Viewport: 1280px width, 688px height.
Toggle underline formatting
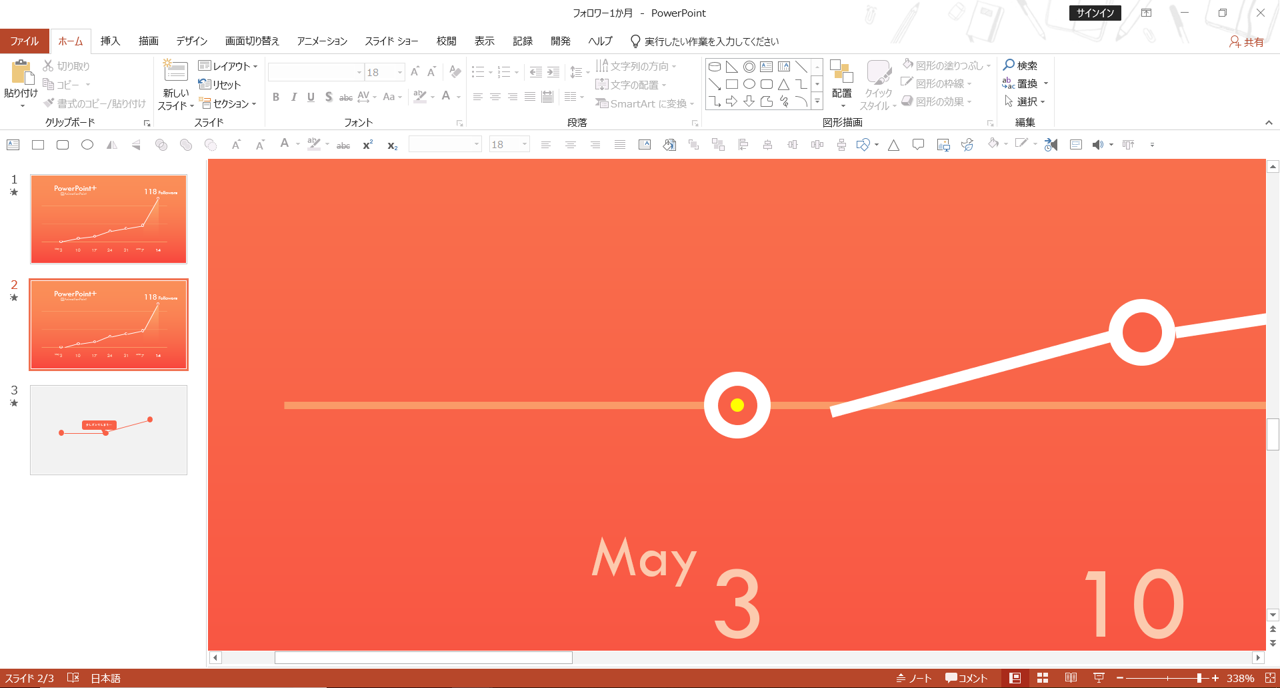pos(311,97)
